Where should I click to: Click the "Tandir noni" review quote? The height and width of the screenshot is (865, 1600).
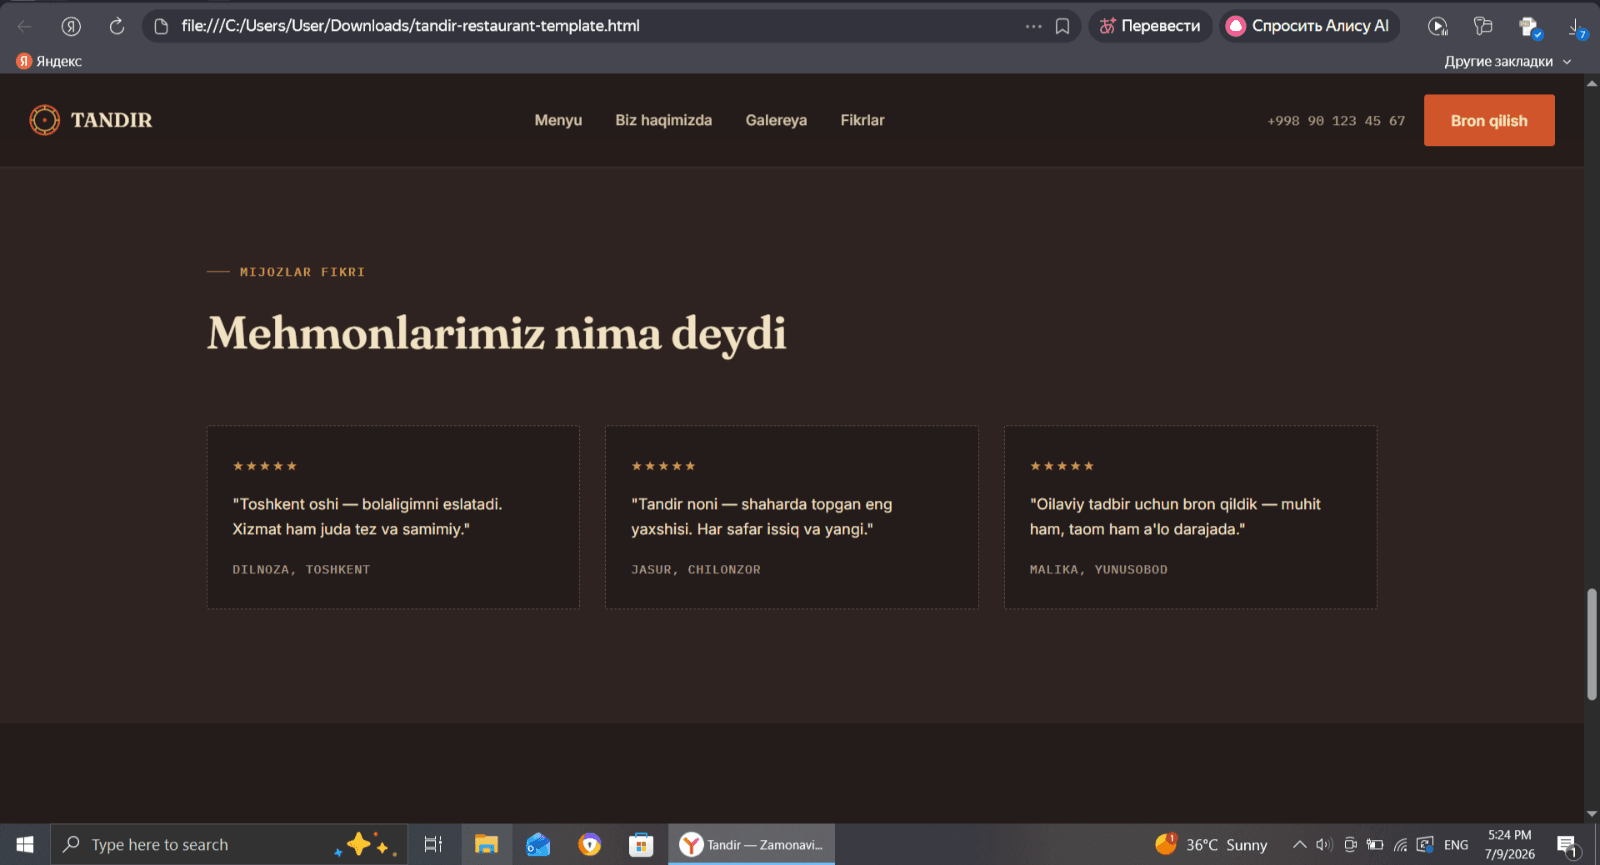pyautogui.click(x=761, y=517)
